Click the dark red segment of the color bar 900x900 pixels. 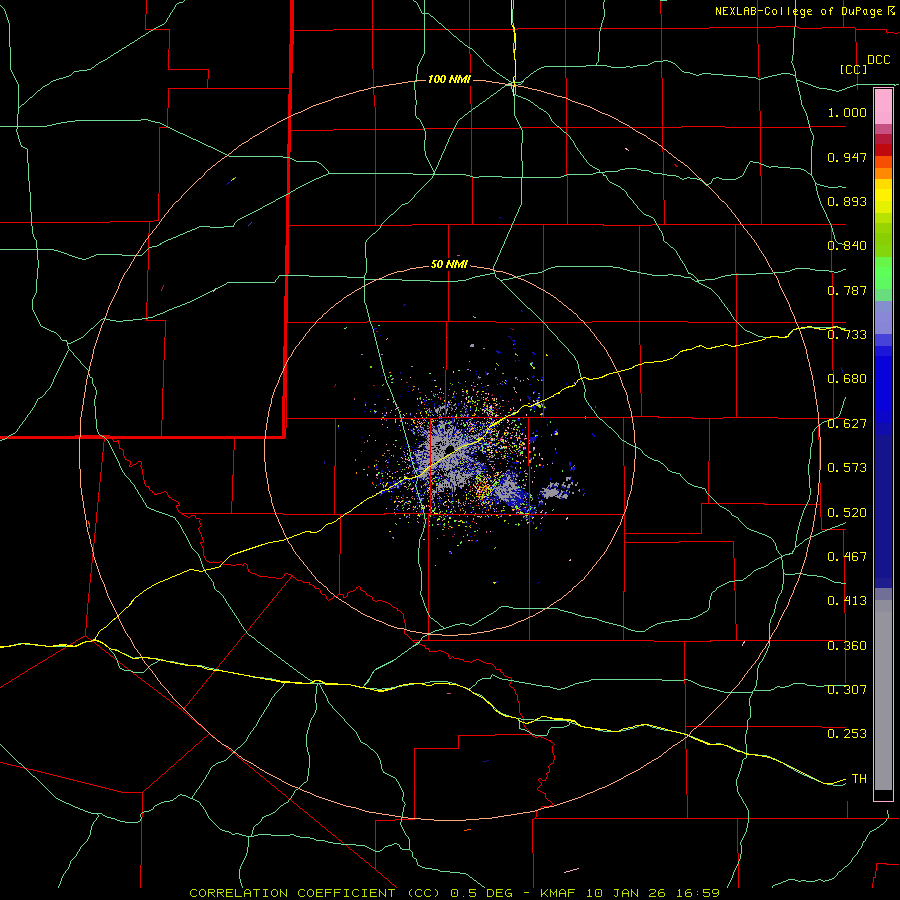(x=883, y=149)
